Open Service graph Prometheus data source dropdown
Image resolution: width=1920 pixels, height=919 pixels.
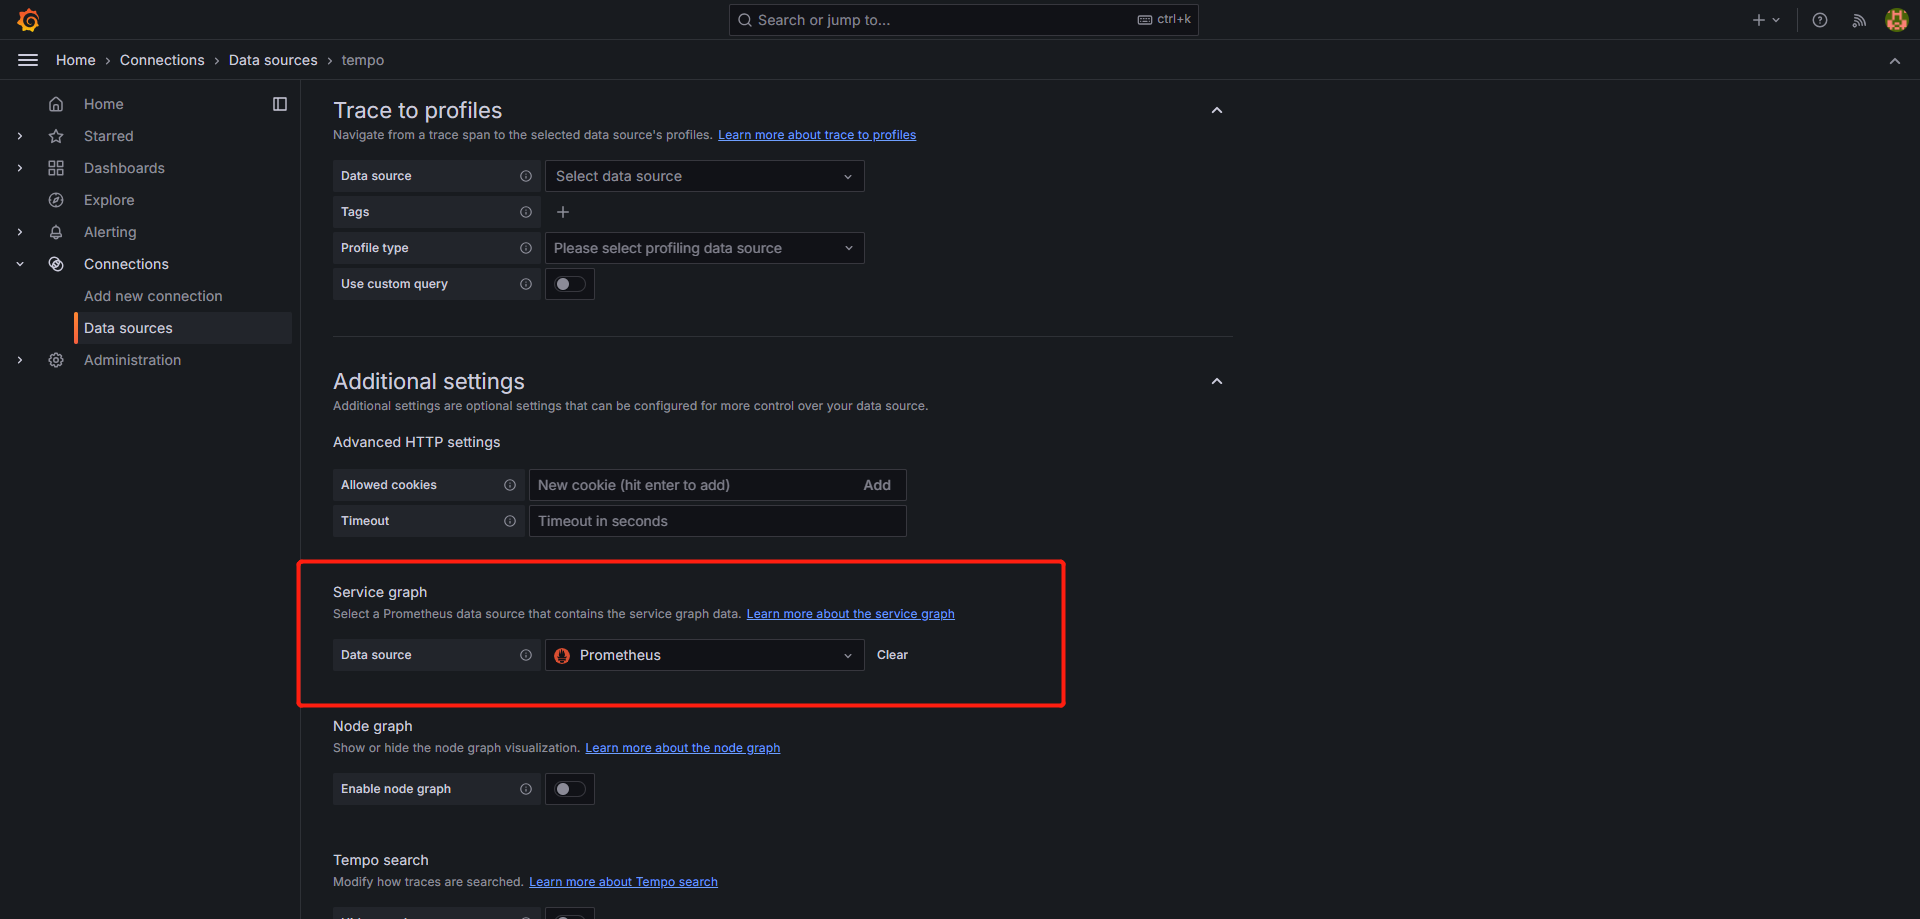pos(704,655)
